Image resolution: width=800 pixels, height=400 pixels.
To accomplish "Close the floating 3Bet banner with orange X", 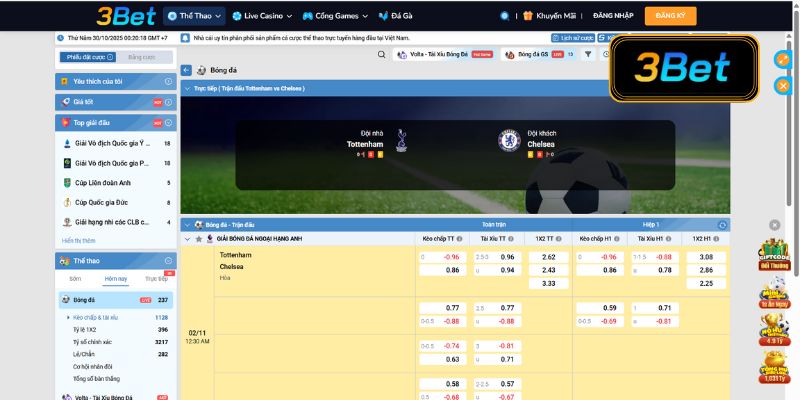I will click(782, 86).
